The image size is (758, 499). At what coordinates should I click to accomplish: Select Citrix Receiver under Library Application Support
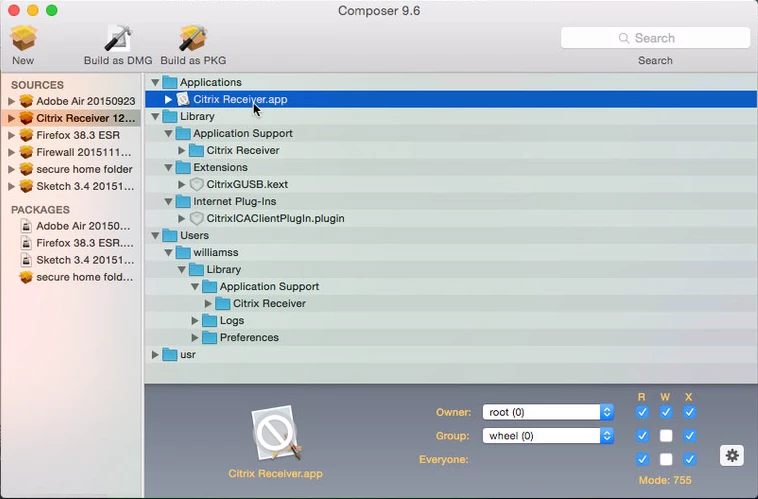click(243, 150)
